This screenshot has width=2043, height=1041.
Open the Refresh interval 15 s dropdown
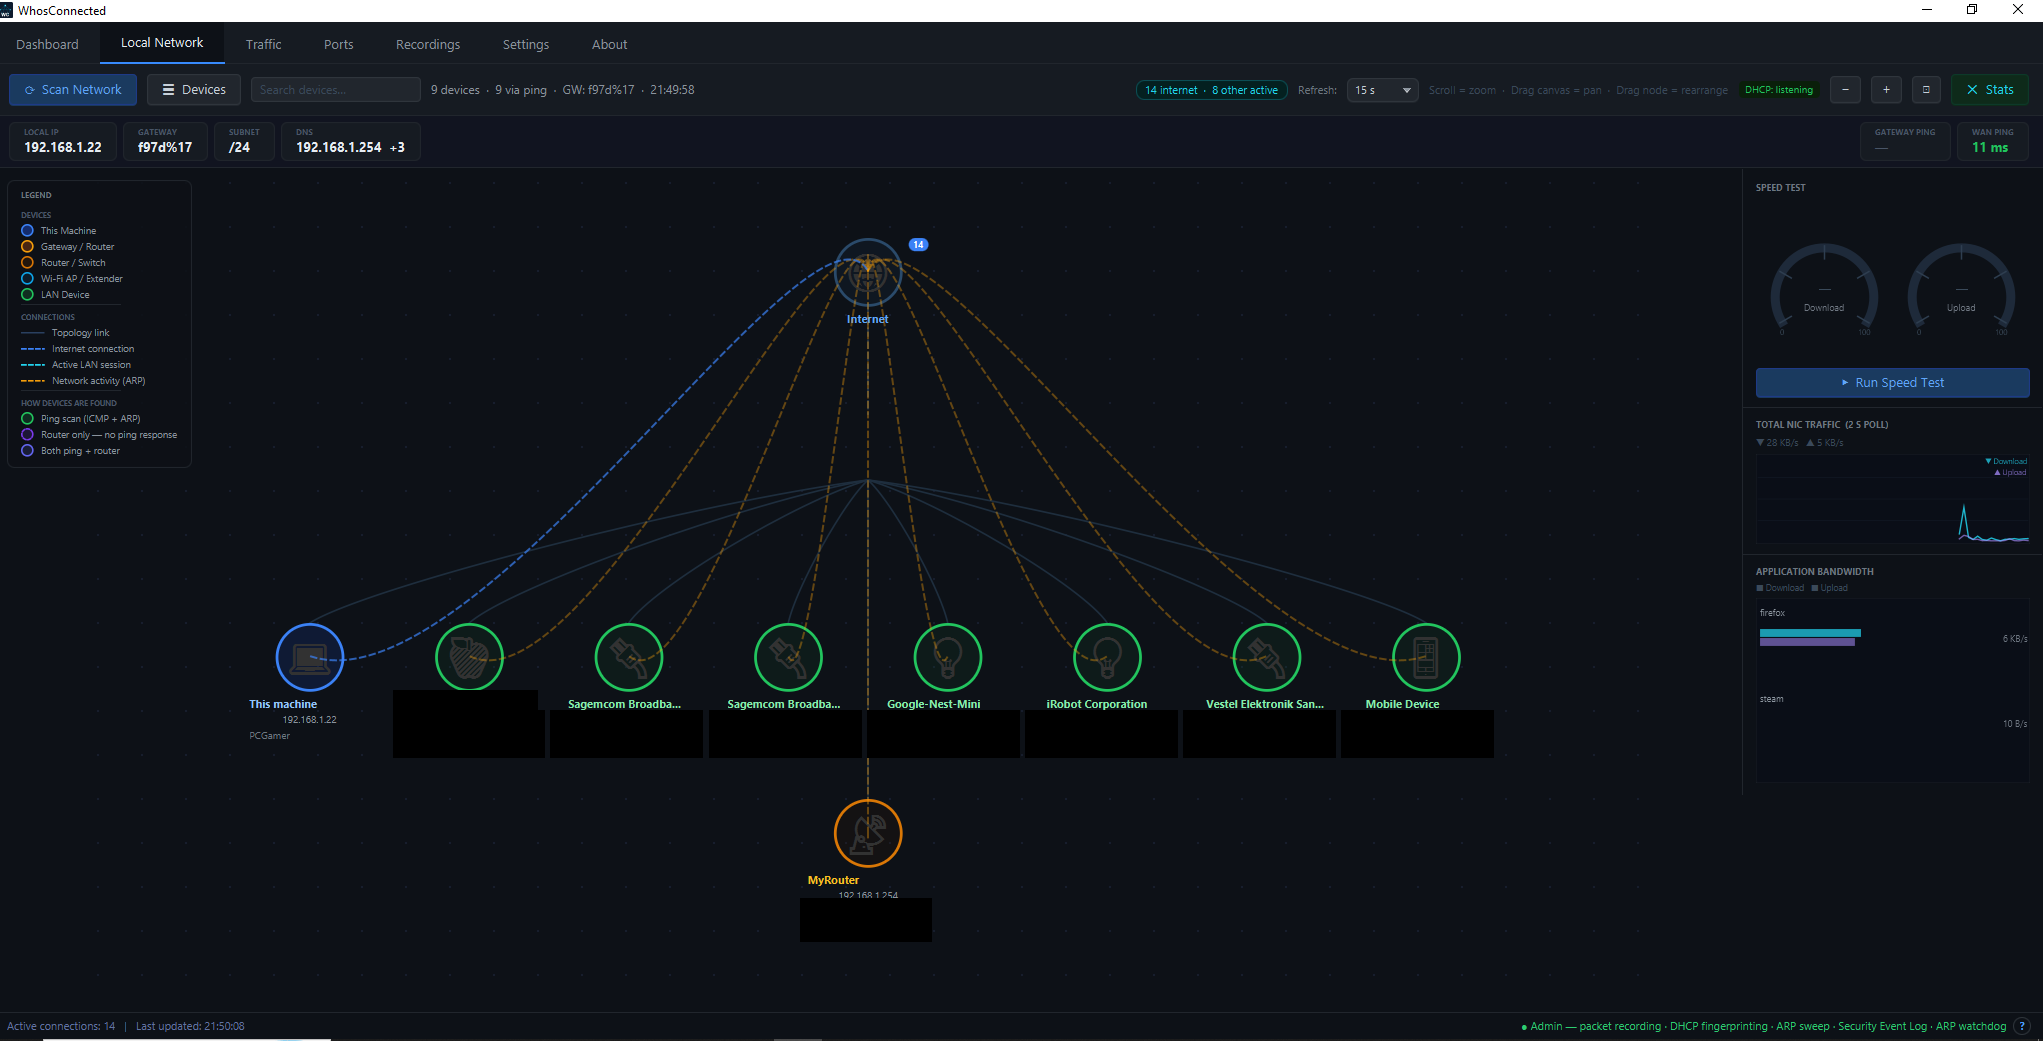(x=1382, y=90)
